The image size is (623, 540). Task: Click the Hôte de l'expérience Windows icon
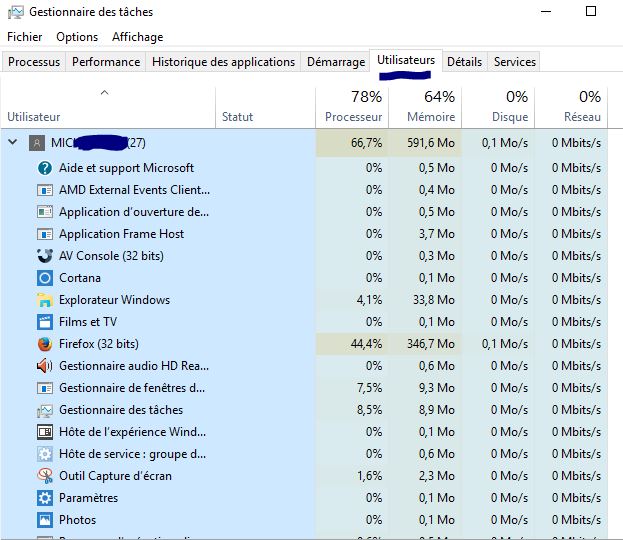[x=45, y=432]
